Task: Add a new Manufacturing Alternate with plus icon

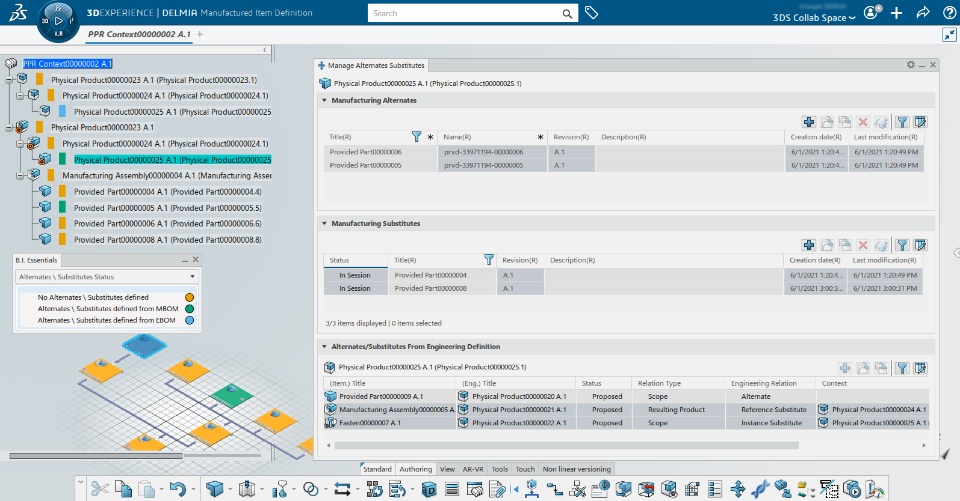Action: point(809,122)
